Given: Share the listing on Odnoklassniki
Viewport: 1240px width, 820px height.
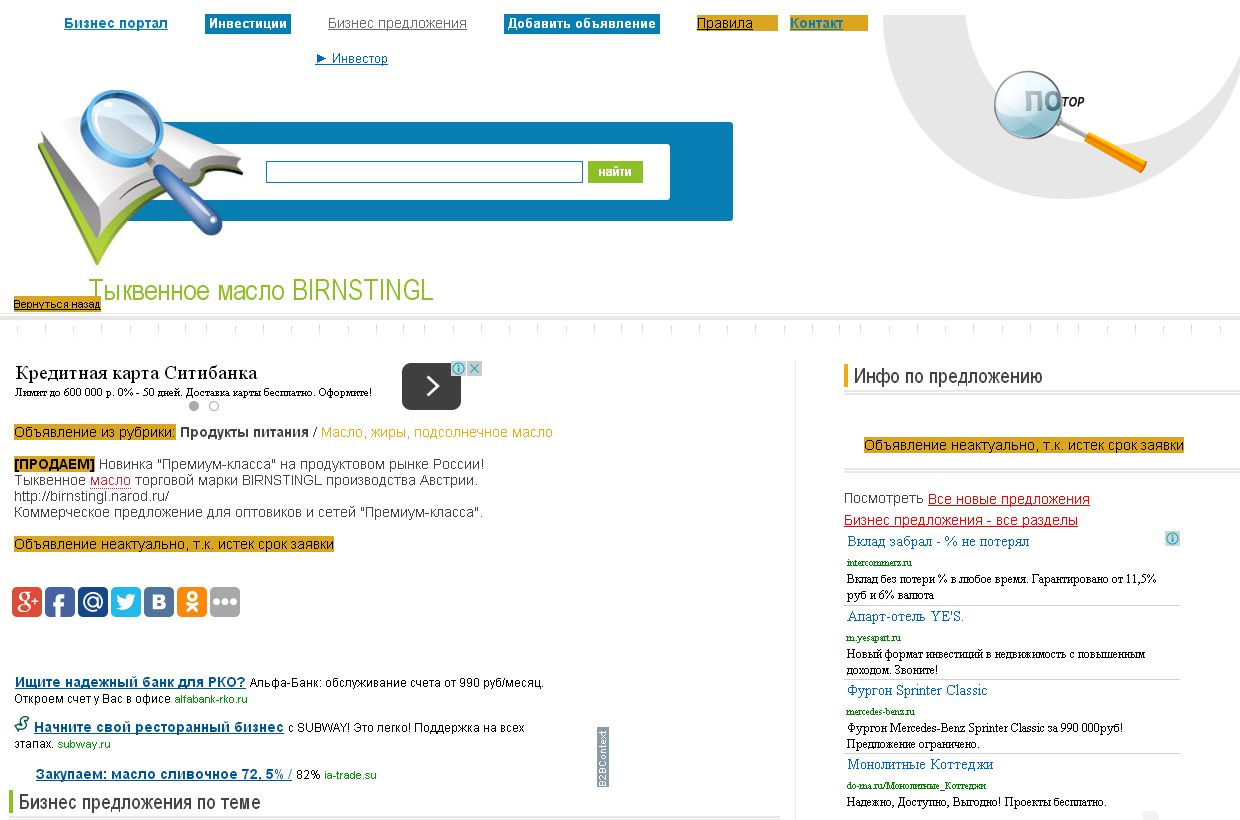Looking at the screenshot, I should point(192,602).
